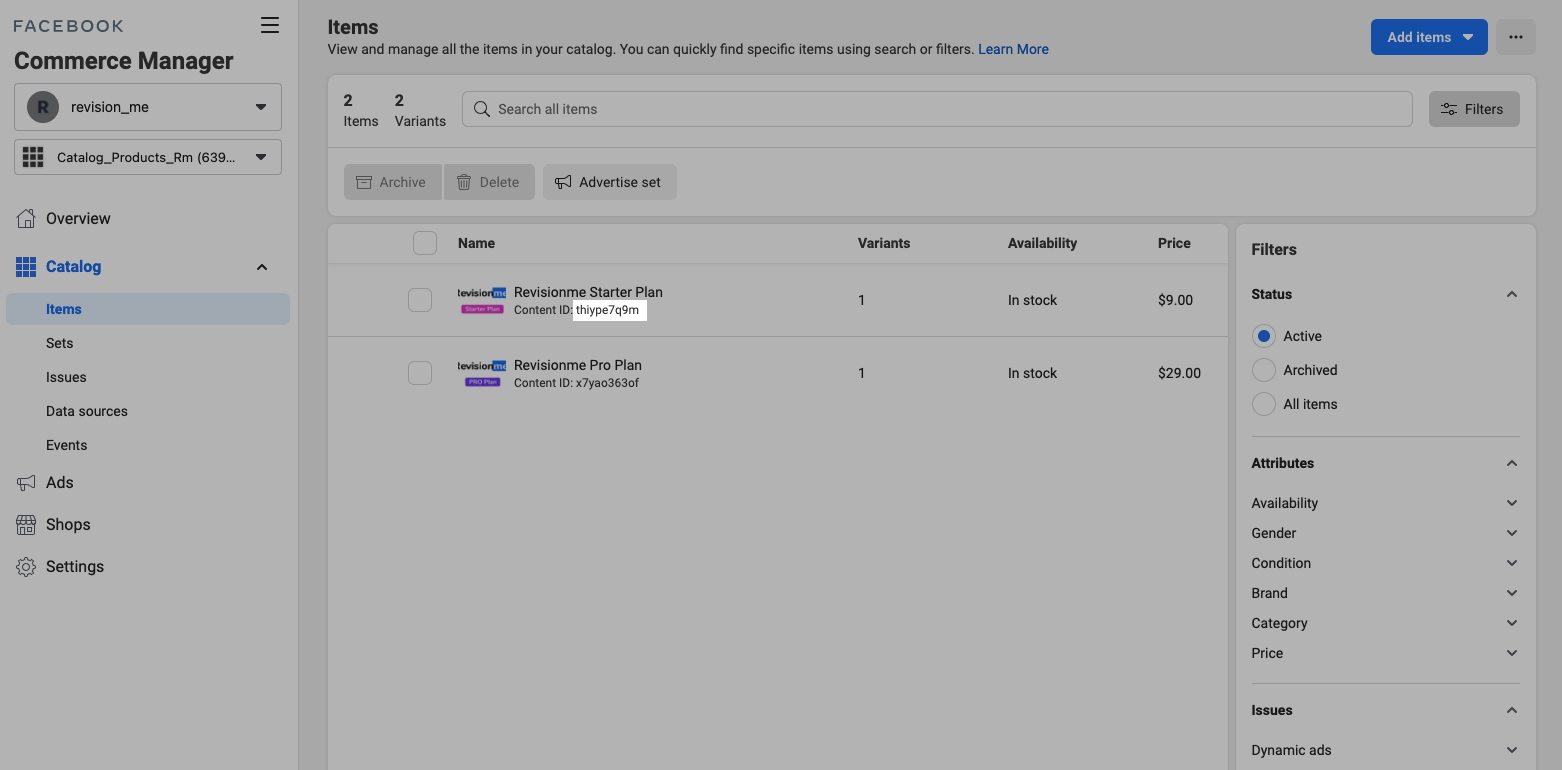Open Shops storefront icon

[26, 525]
